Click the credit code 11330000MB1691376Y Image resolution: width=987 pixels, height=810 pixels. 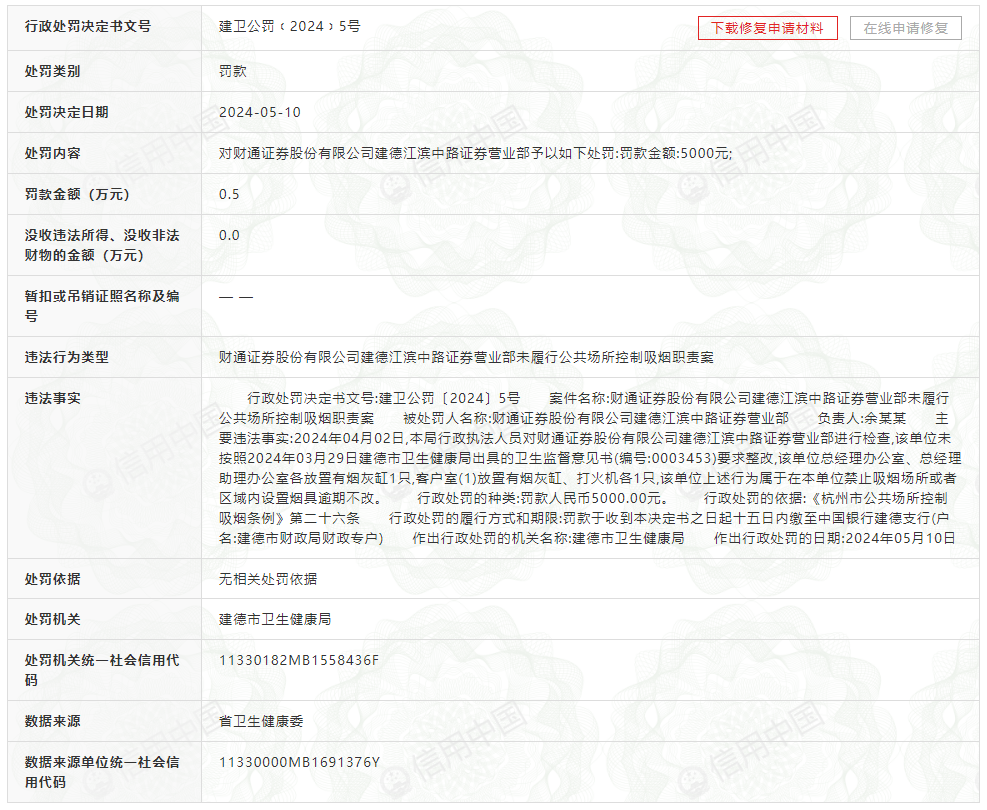299,762
